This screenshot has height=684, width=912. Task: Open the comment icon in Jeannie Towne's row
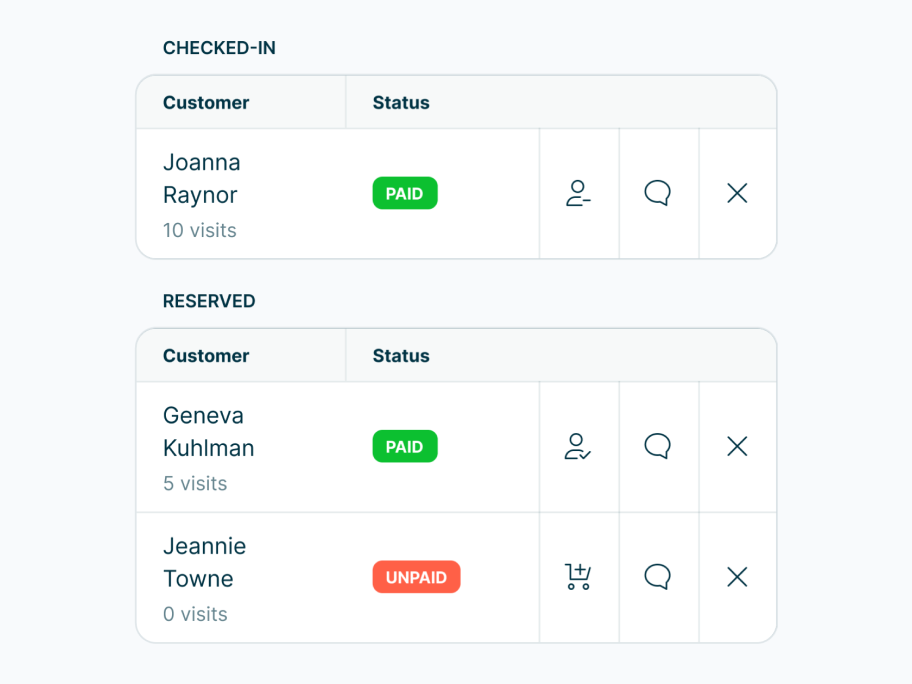657,577
